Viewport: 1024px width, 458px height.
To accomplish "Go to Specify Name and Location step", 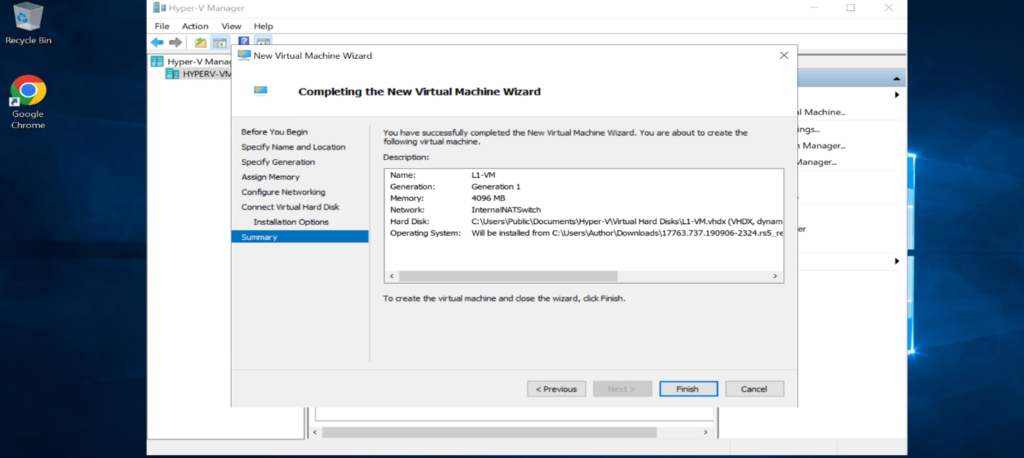I will tap(293, 147).
